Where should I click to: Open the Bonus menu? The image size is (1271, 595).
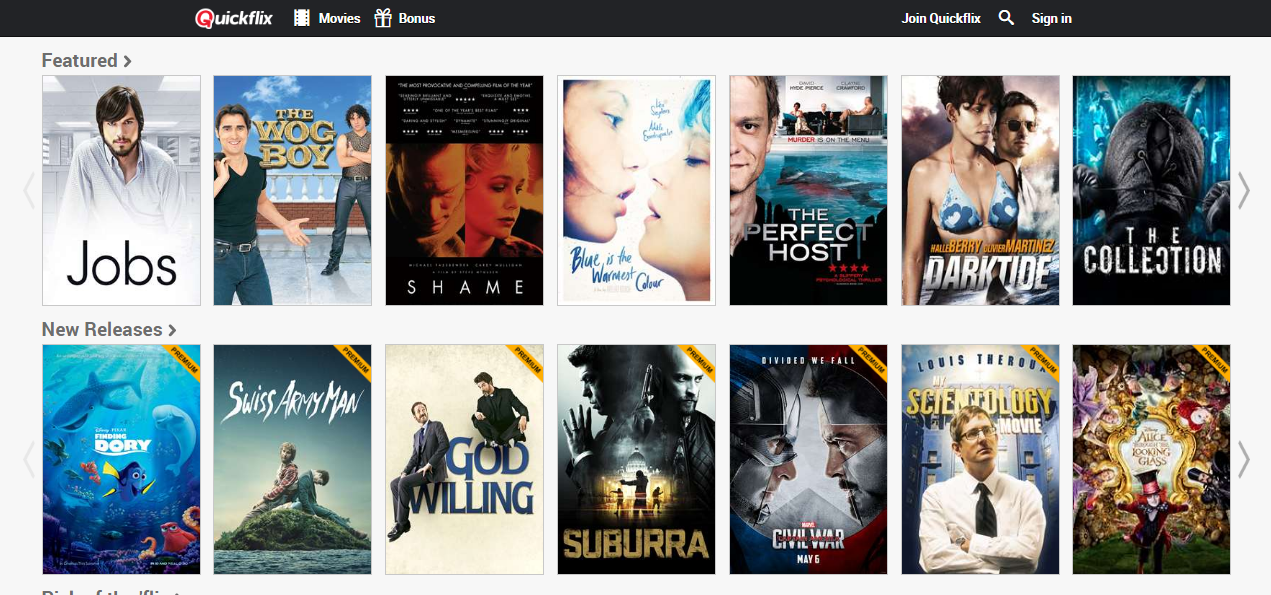pyautogui.click(x=417, y=18)
